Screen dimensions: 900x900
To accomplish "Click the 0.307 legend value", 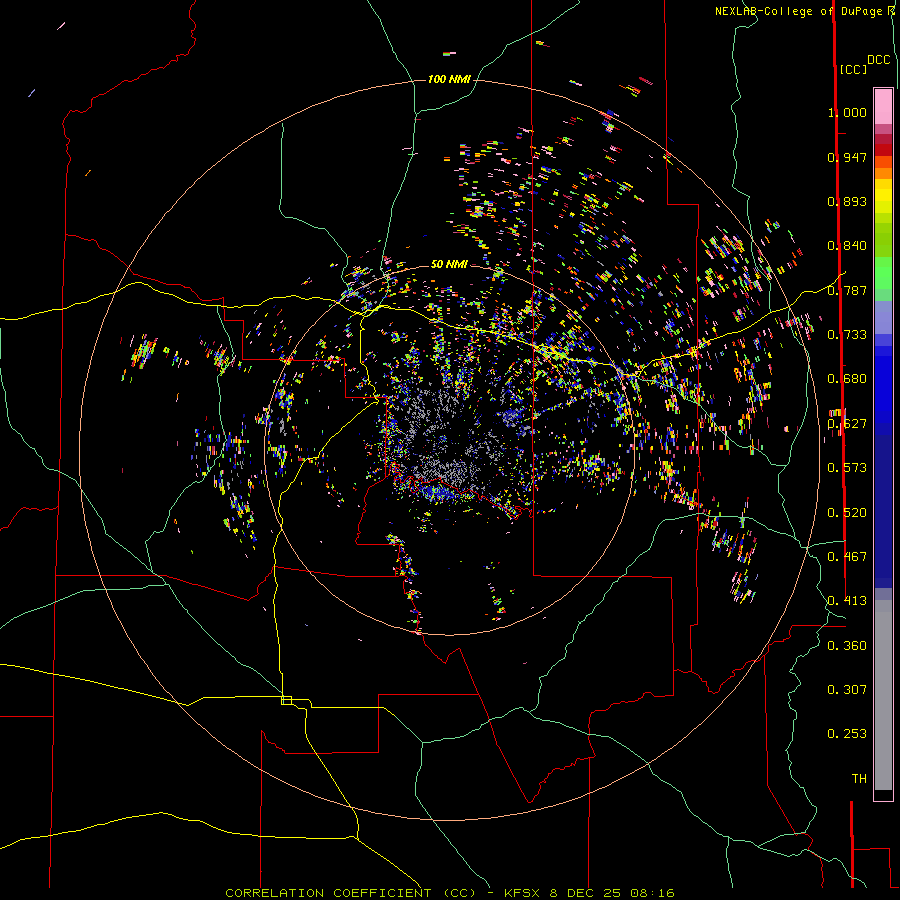I will pos(847,690).
